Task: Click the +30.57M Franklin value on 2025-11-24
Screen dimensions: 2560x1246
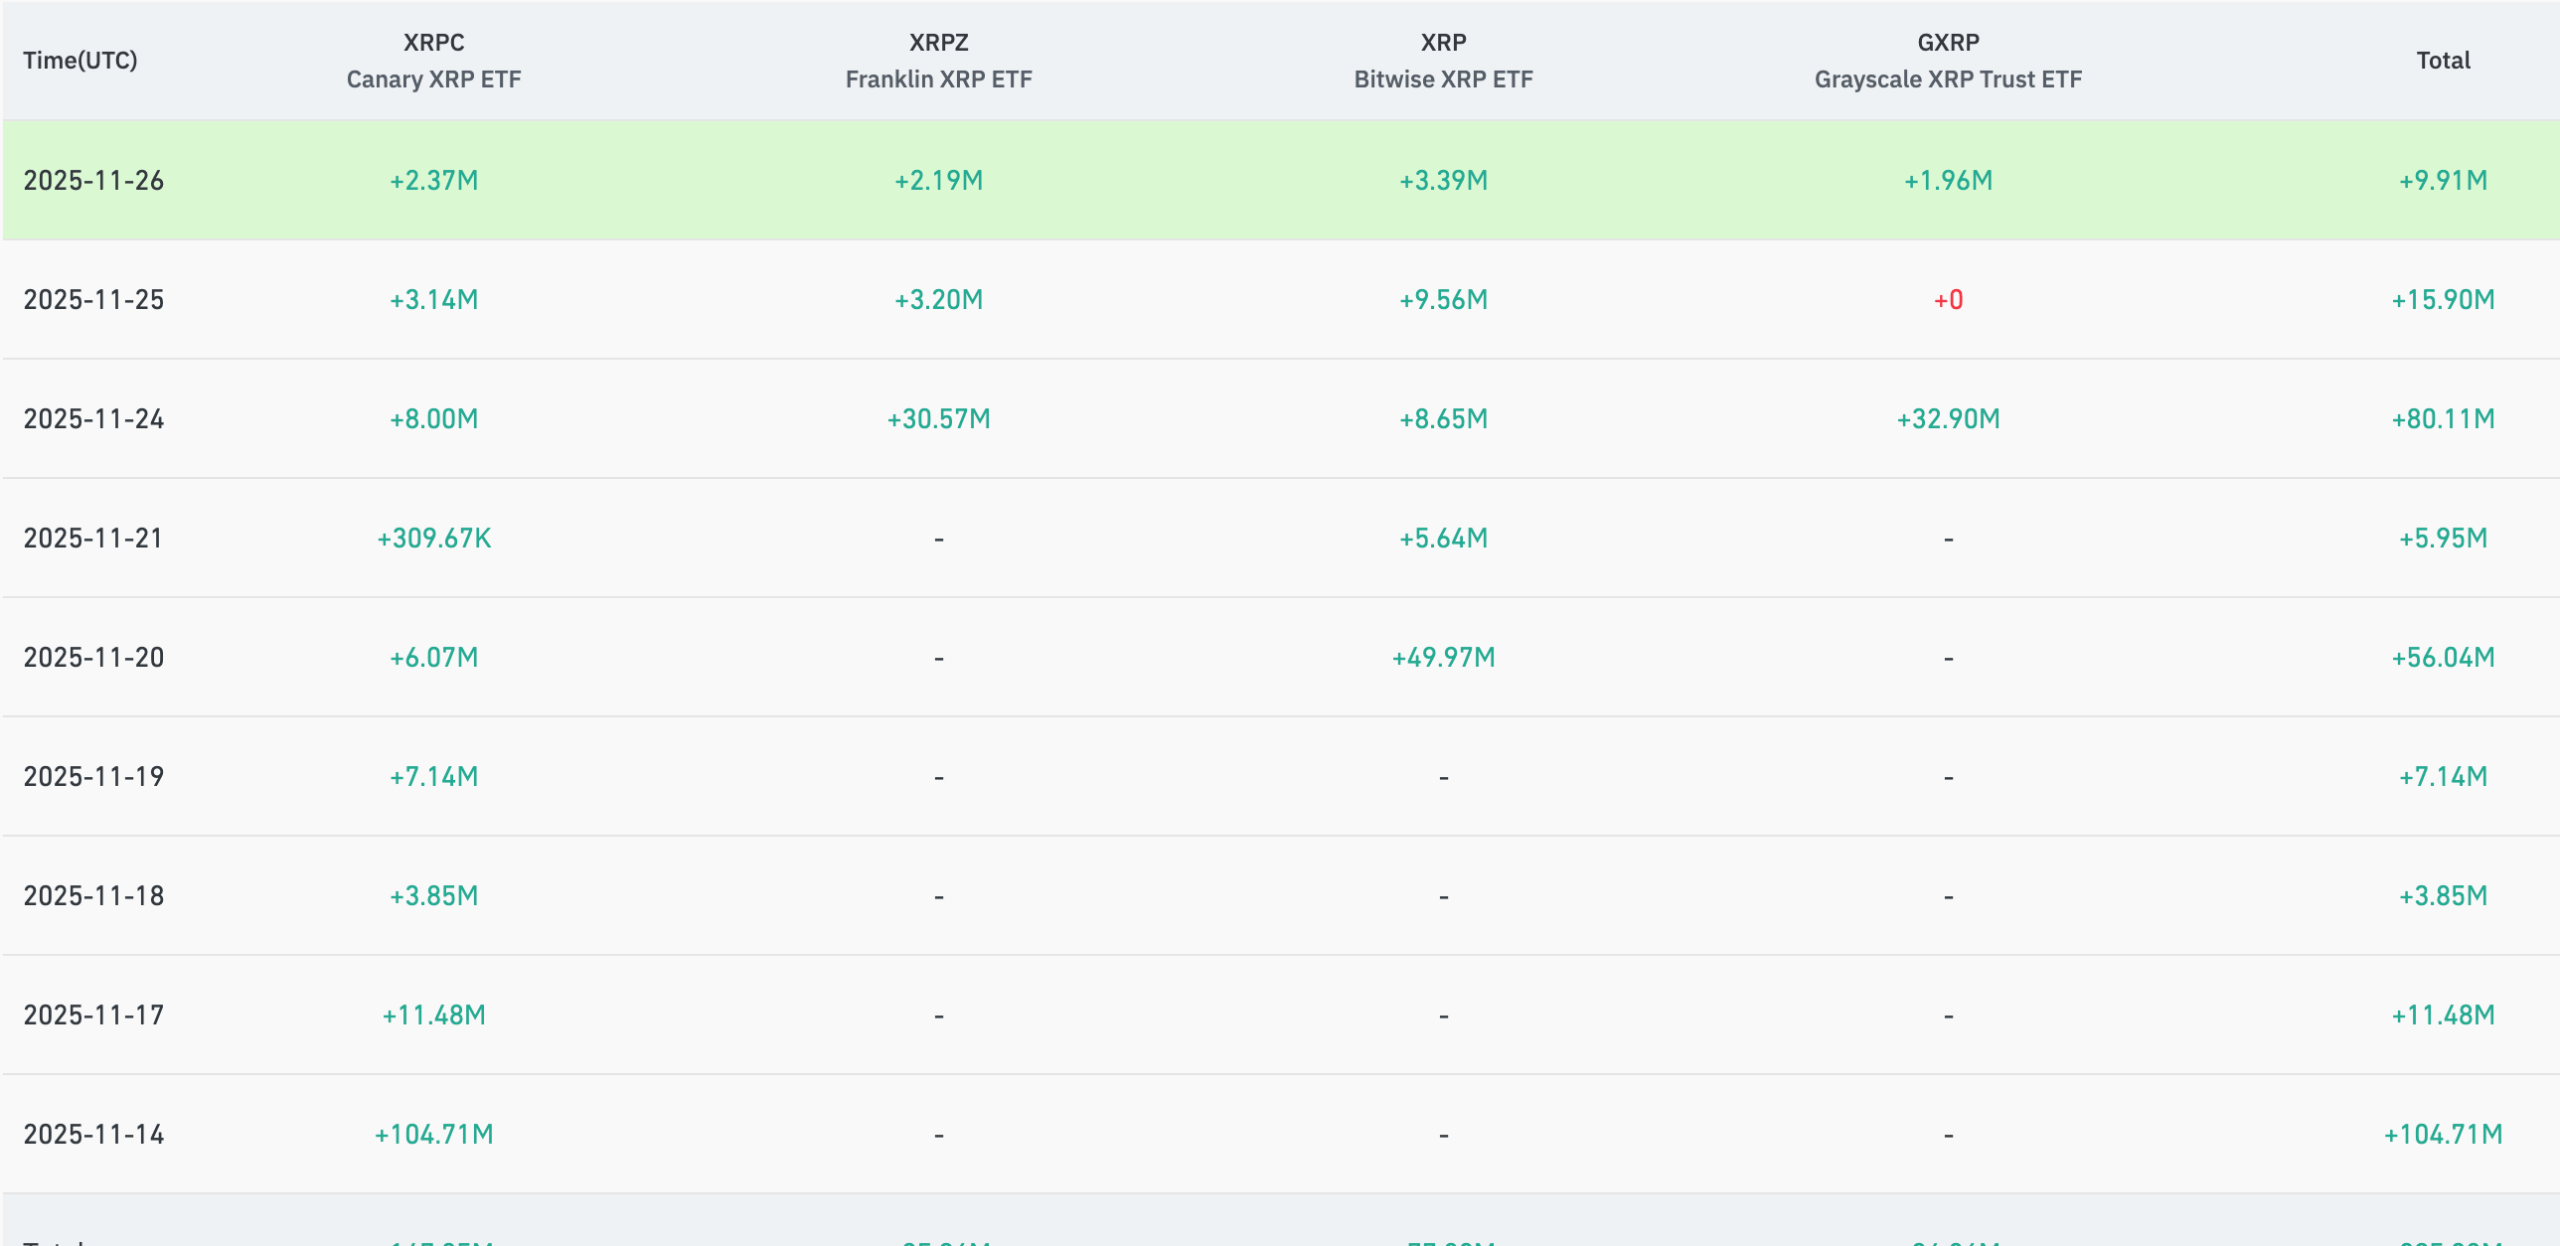Action: click(x=938, y=419)
